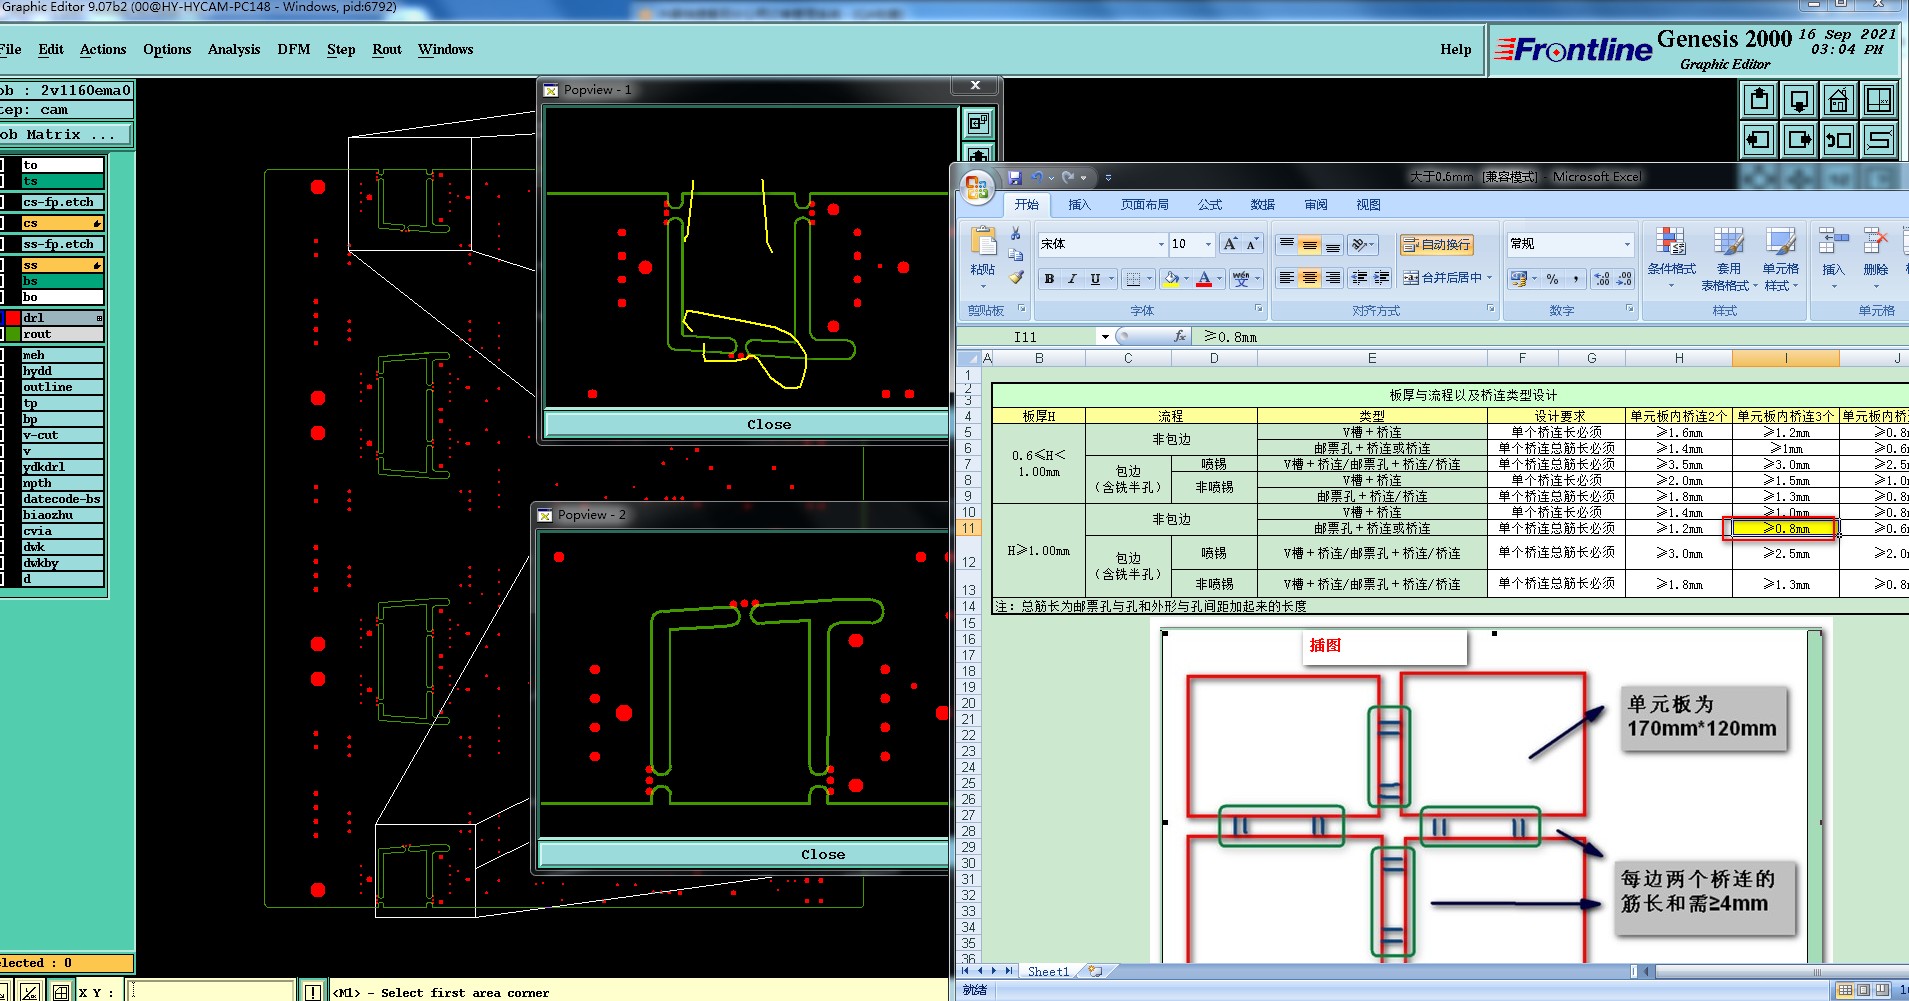The image size is (1909, 1001).
Task: Click the percent style icon
Action: (1552, 279)
